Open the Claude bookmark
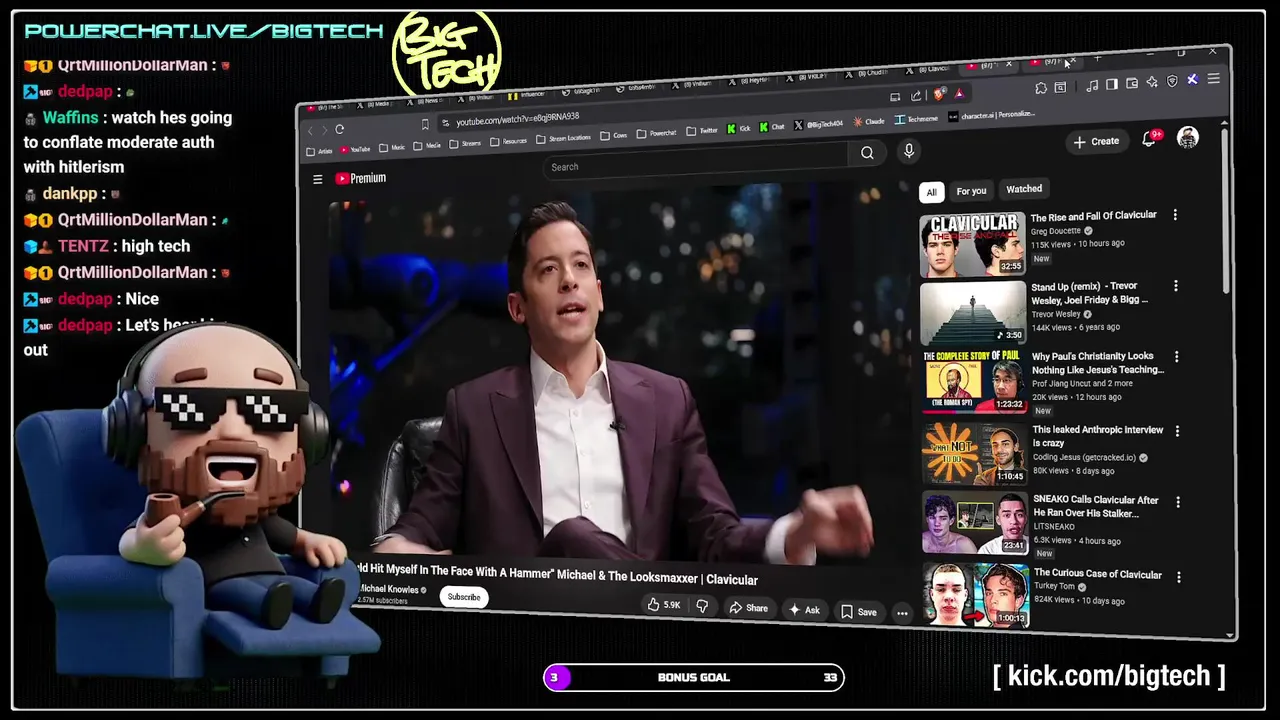1280x720 pixels. [x=868, y=121]
